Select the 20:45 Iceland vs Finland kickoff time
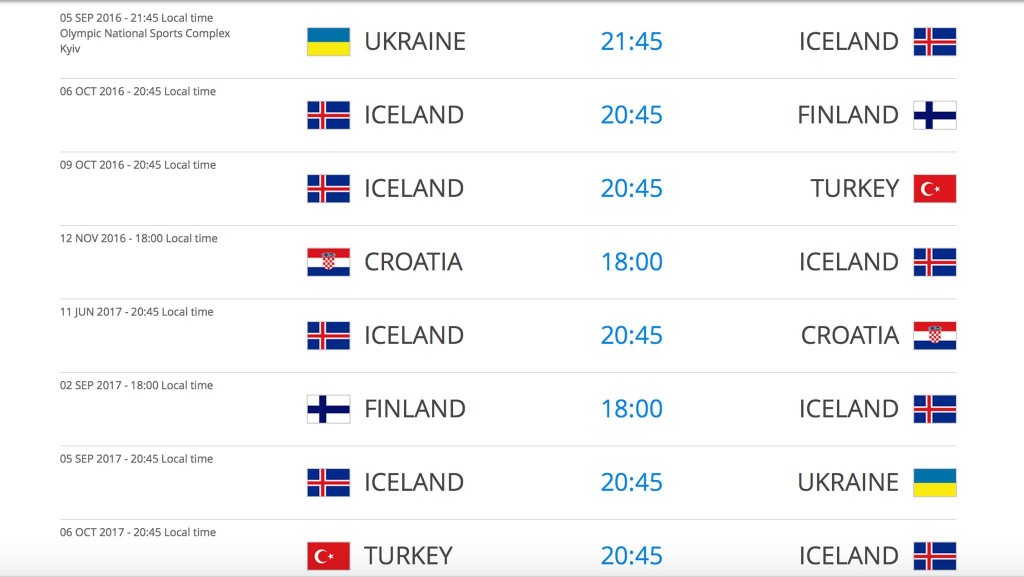Screen dimensions: 1024x577 [x=631, y=115]
